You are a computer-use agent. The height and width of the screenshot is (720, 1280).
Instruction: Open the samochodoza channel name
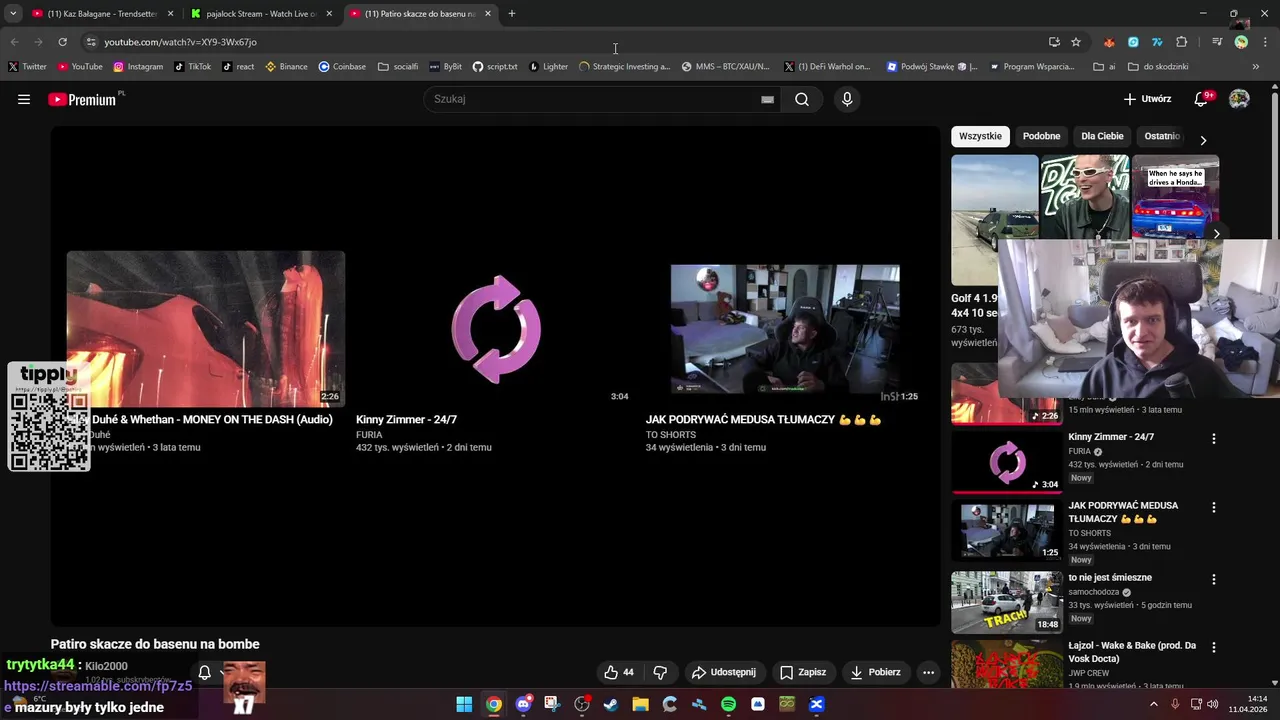pos(1094,592)
